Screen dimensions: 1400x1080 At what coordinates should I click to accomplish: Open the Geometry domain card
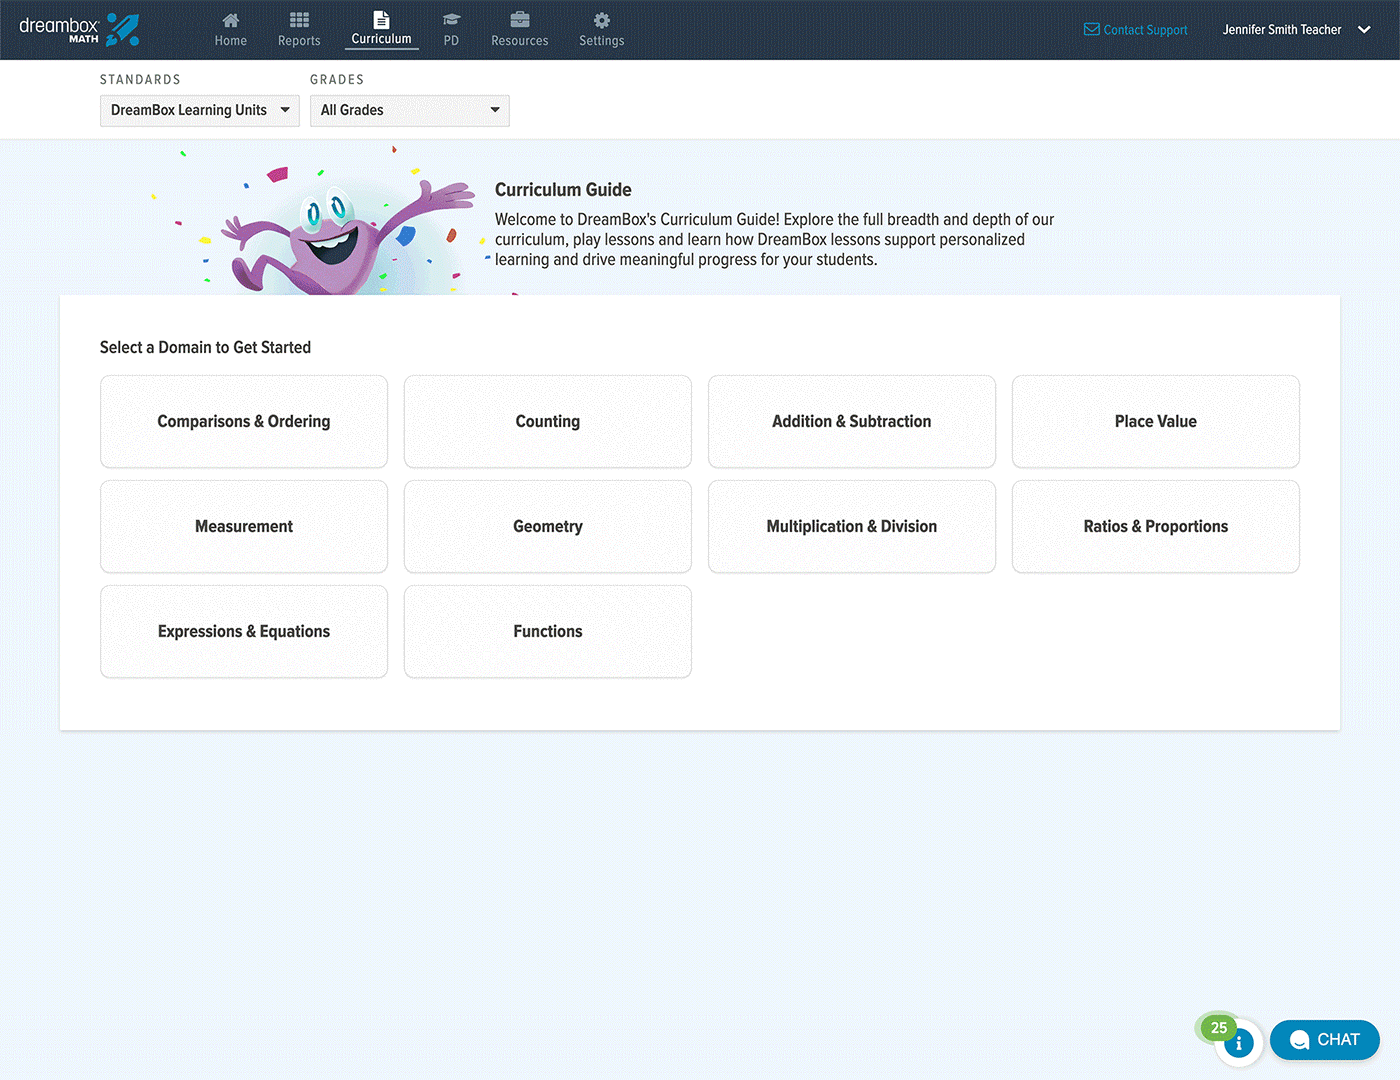click(x=547, y=526)
